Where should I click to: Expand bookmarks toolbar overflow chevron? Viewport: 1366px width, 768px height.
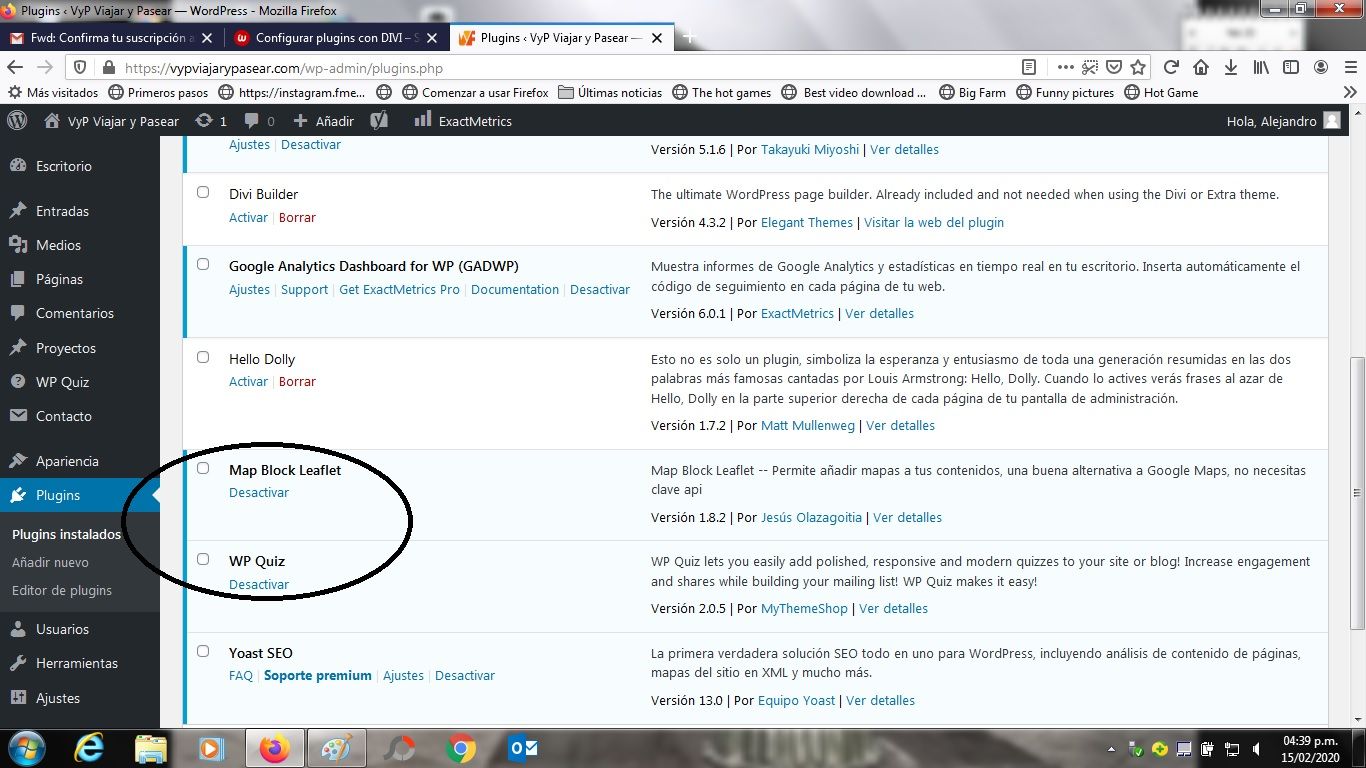point(1350,92)
